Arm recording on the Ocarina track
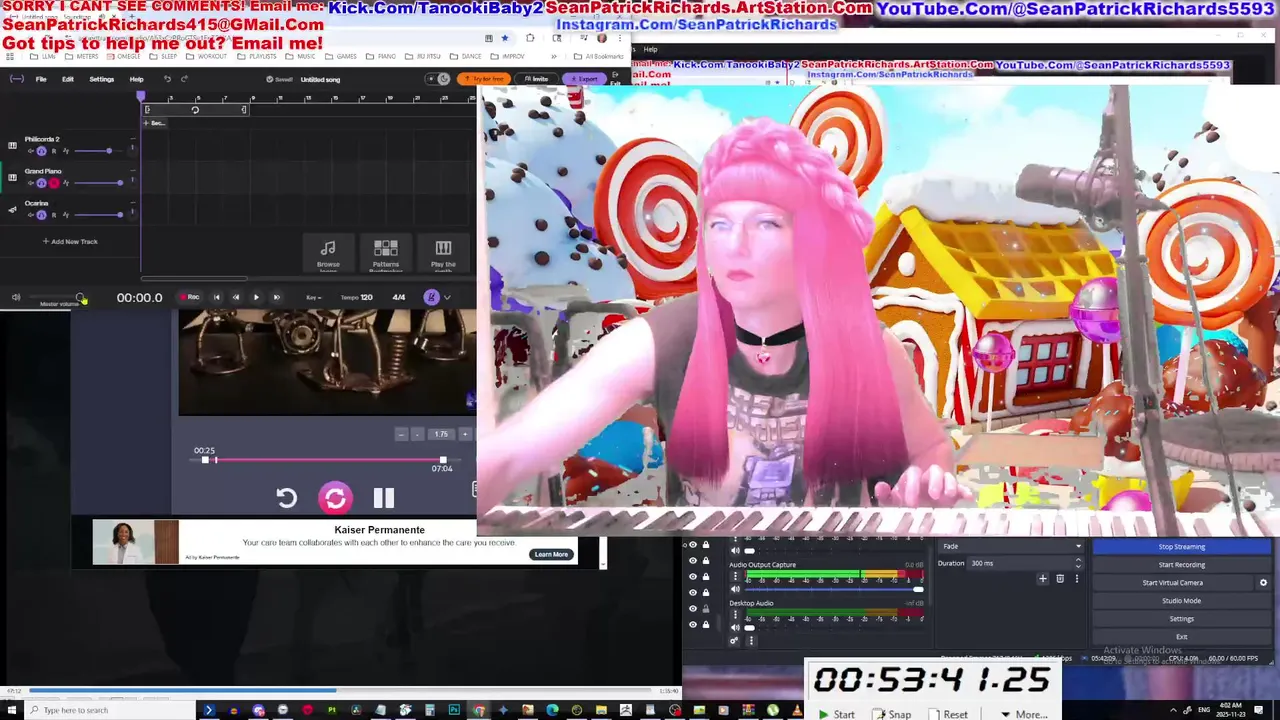Image resolution: width=1280 pixels, height=720 pixels. point(54,215)
